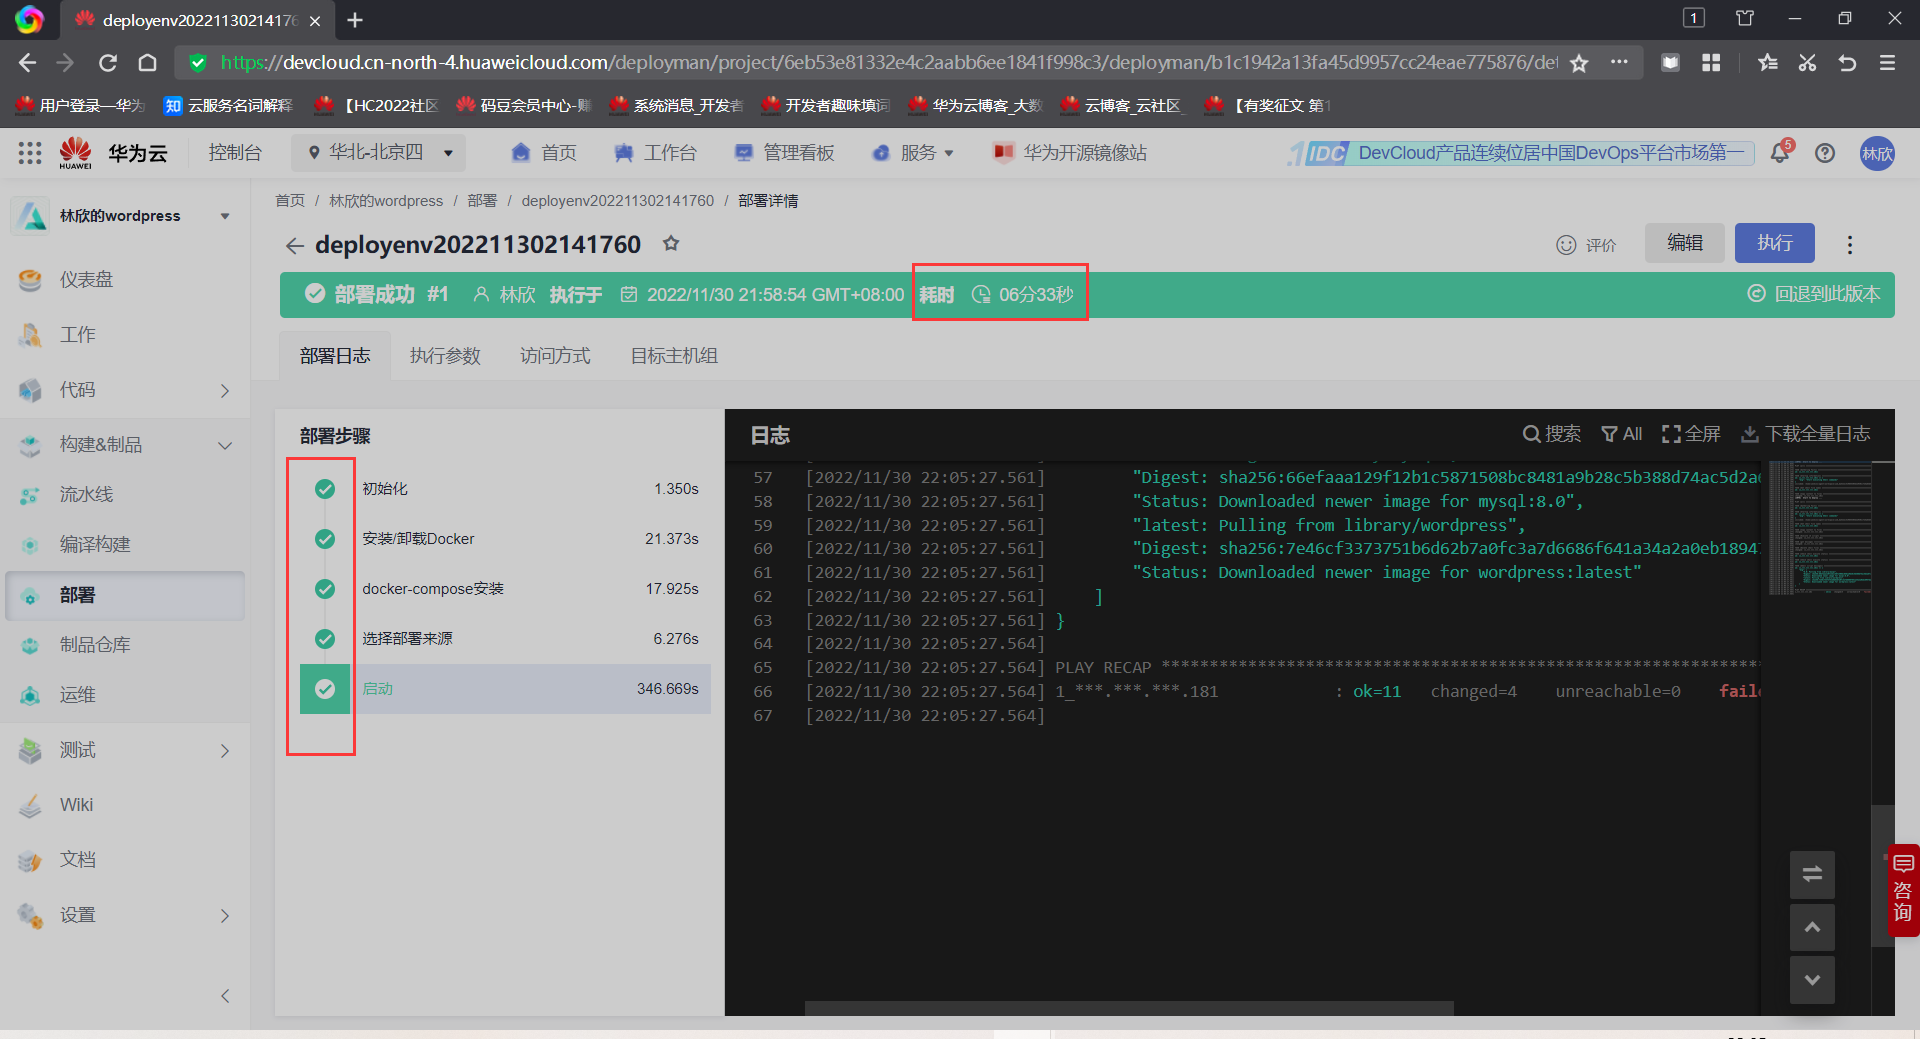Jump to top of log
Viewport: 1920px width, 1039px height.
point(1812,927)
